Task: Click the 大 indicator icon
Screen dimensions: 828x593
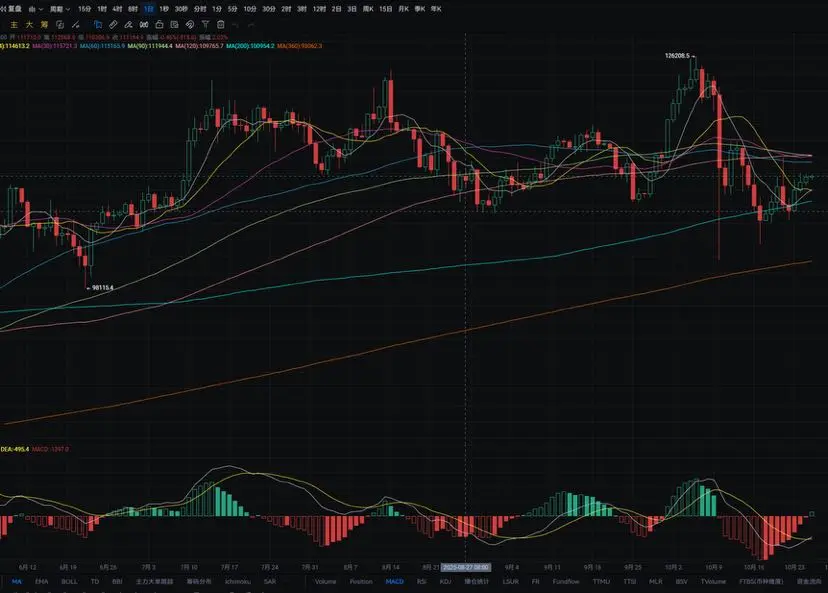Action: (x=29, y=25)
